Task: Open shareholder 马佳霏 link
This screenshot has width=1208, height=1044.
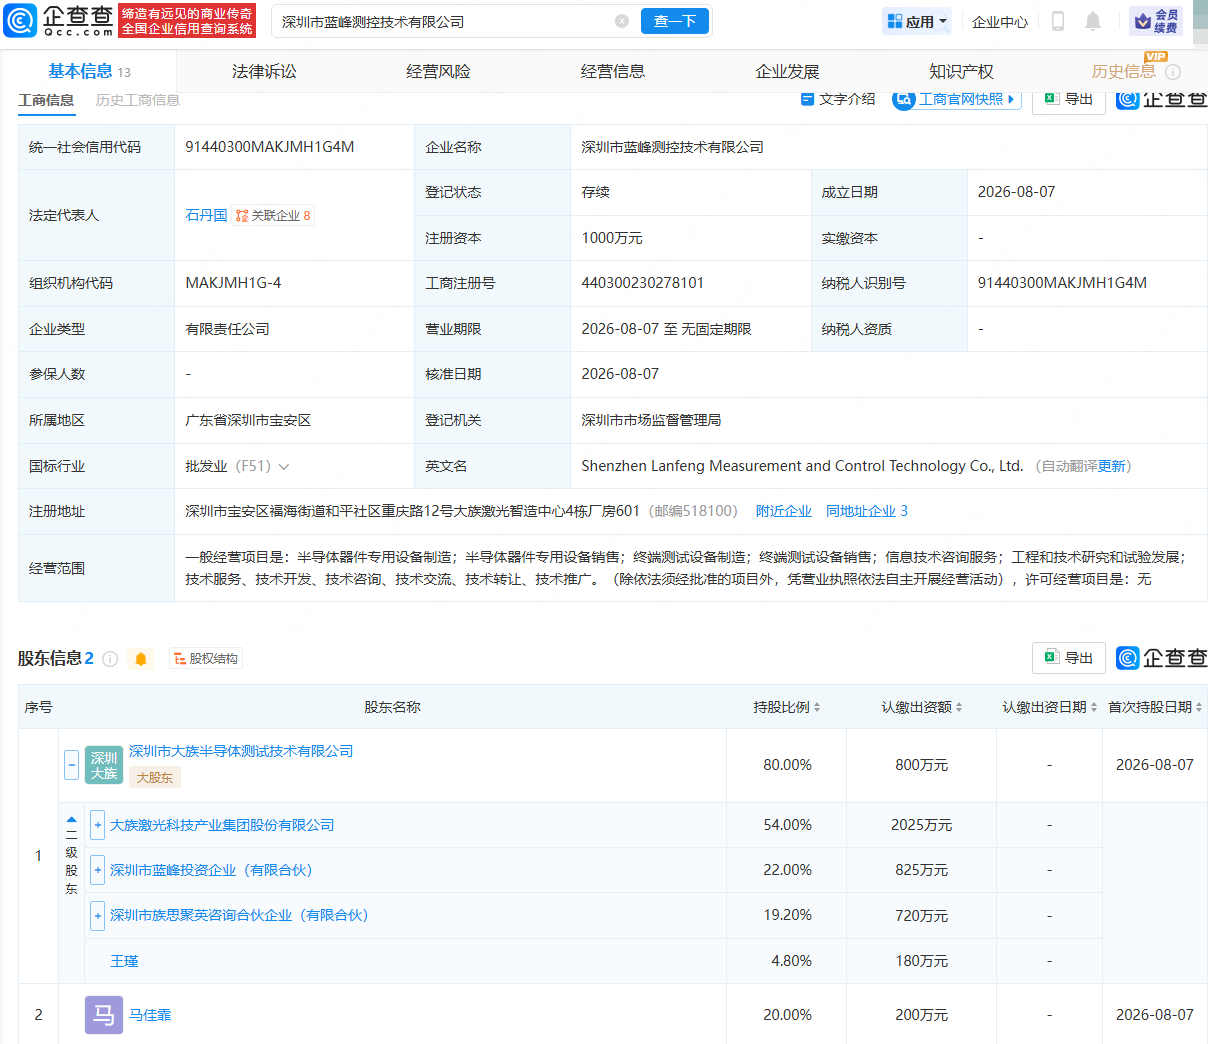Action: click(150, 1015)
